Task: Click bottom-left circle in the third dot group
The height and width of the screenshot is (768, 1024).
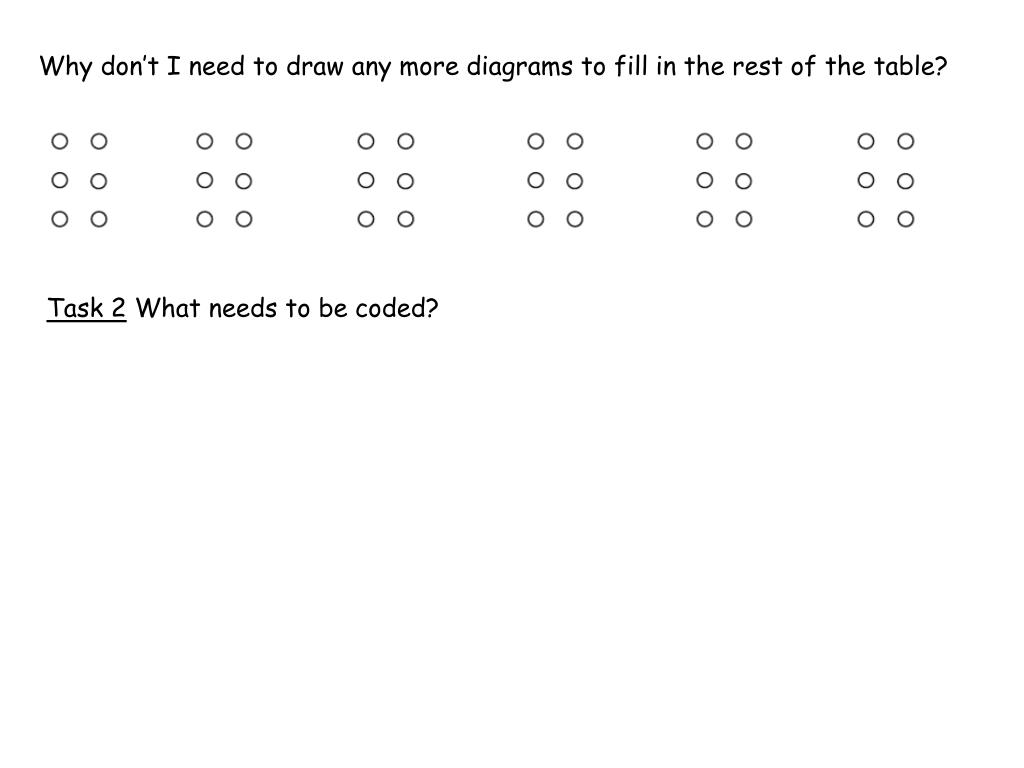Action: [366, 219]
